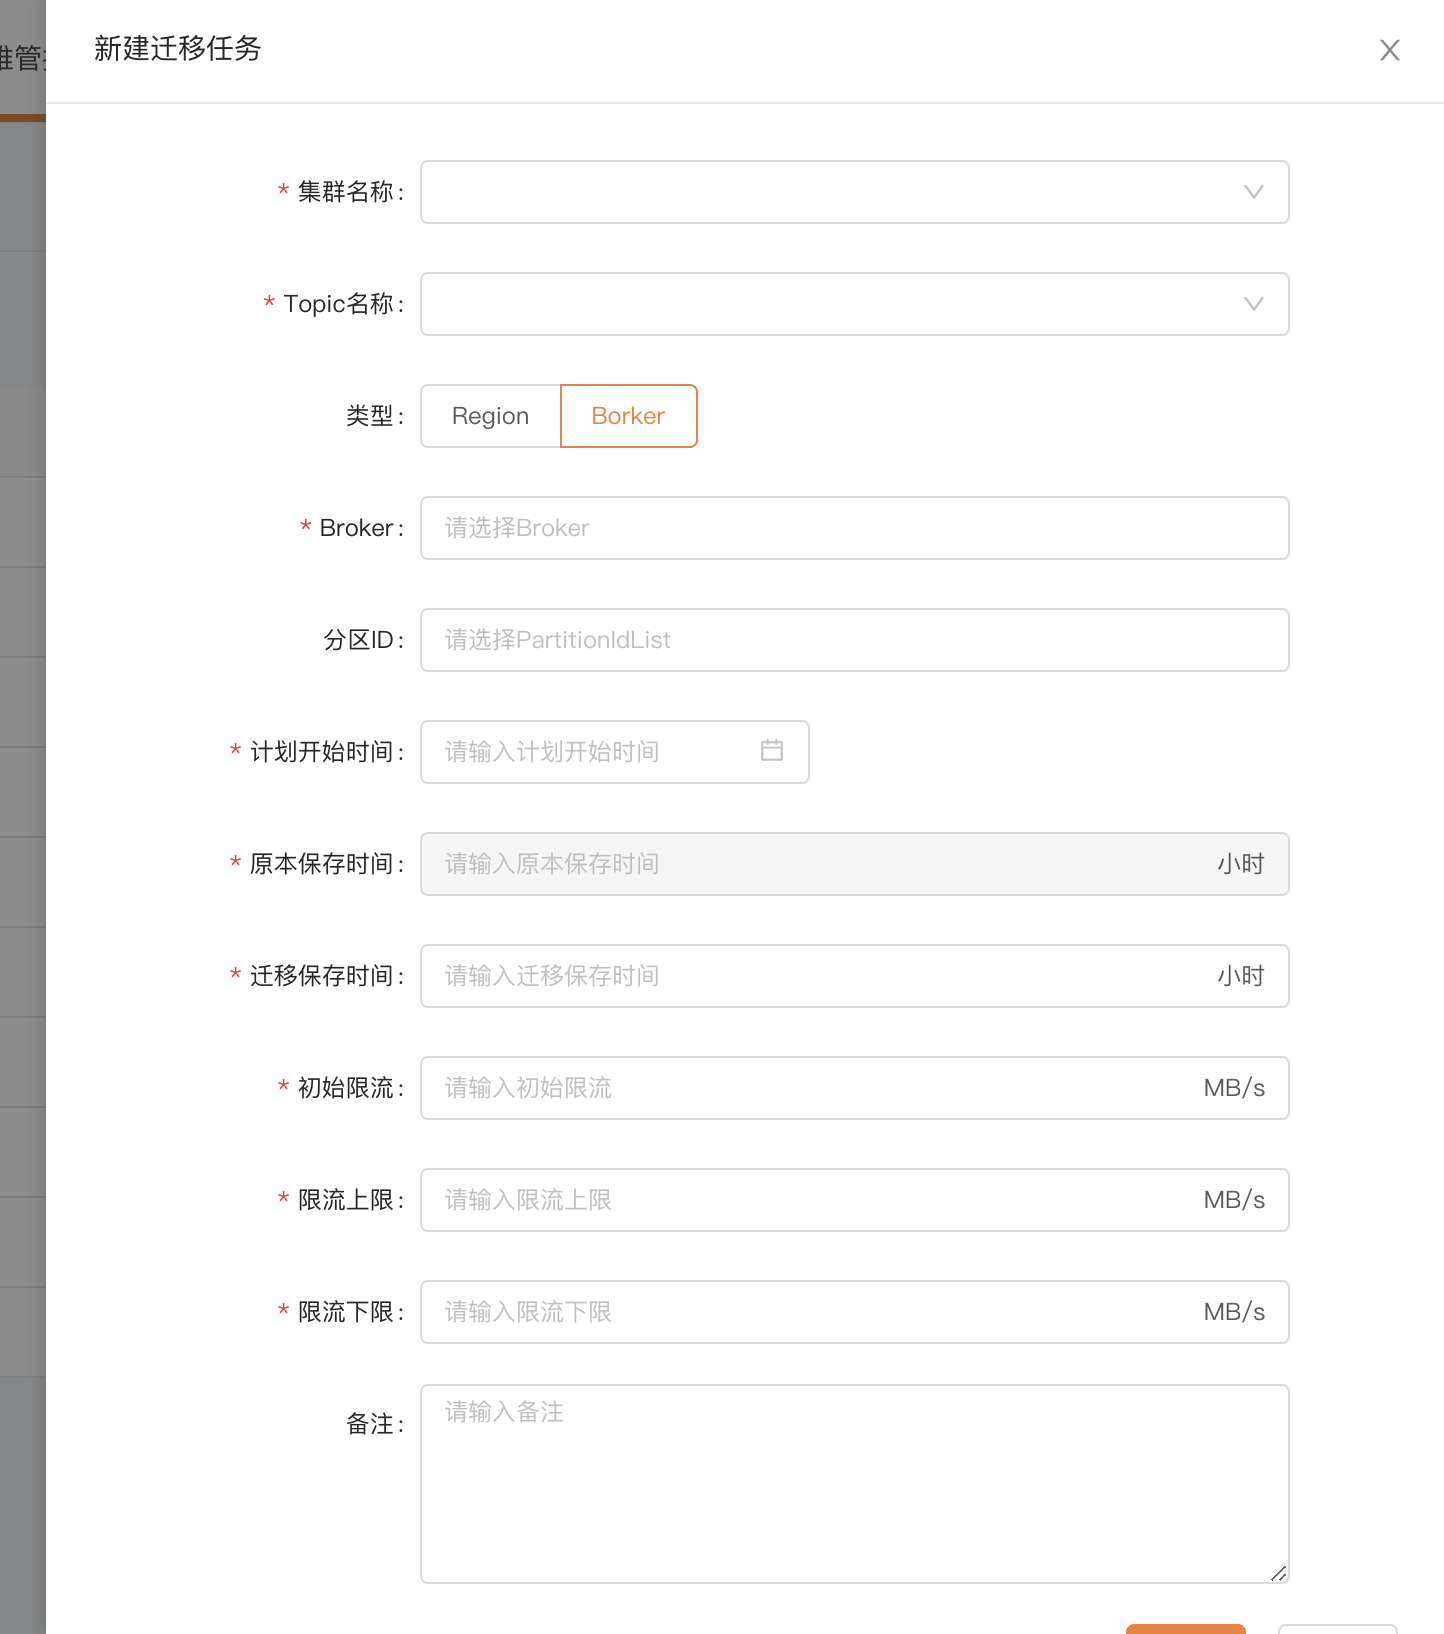
Task: Open the calendar icon for 计划开始时间
Action: tap(771, 751)
